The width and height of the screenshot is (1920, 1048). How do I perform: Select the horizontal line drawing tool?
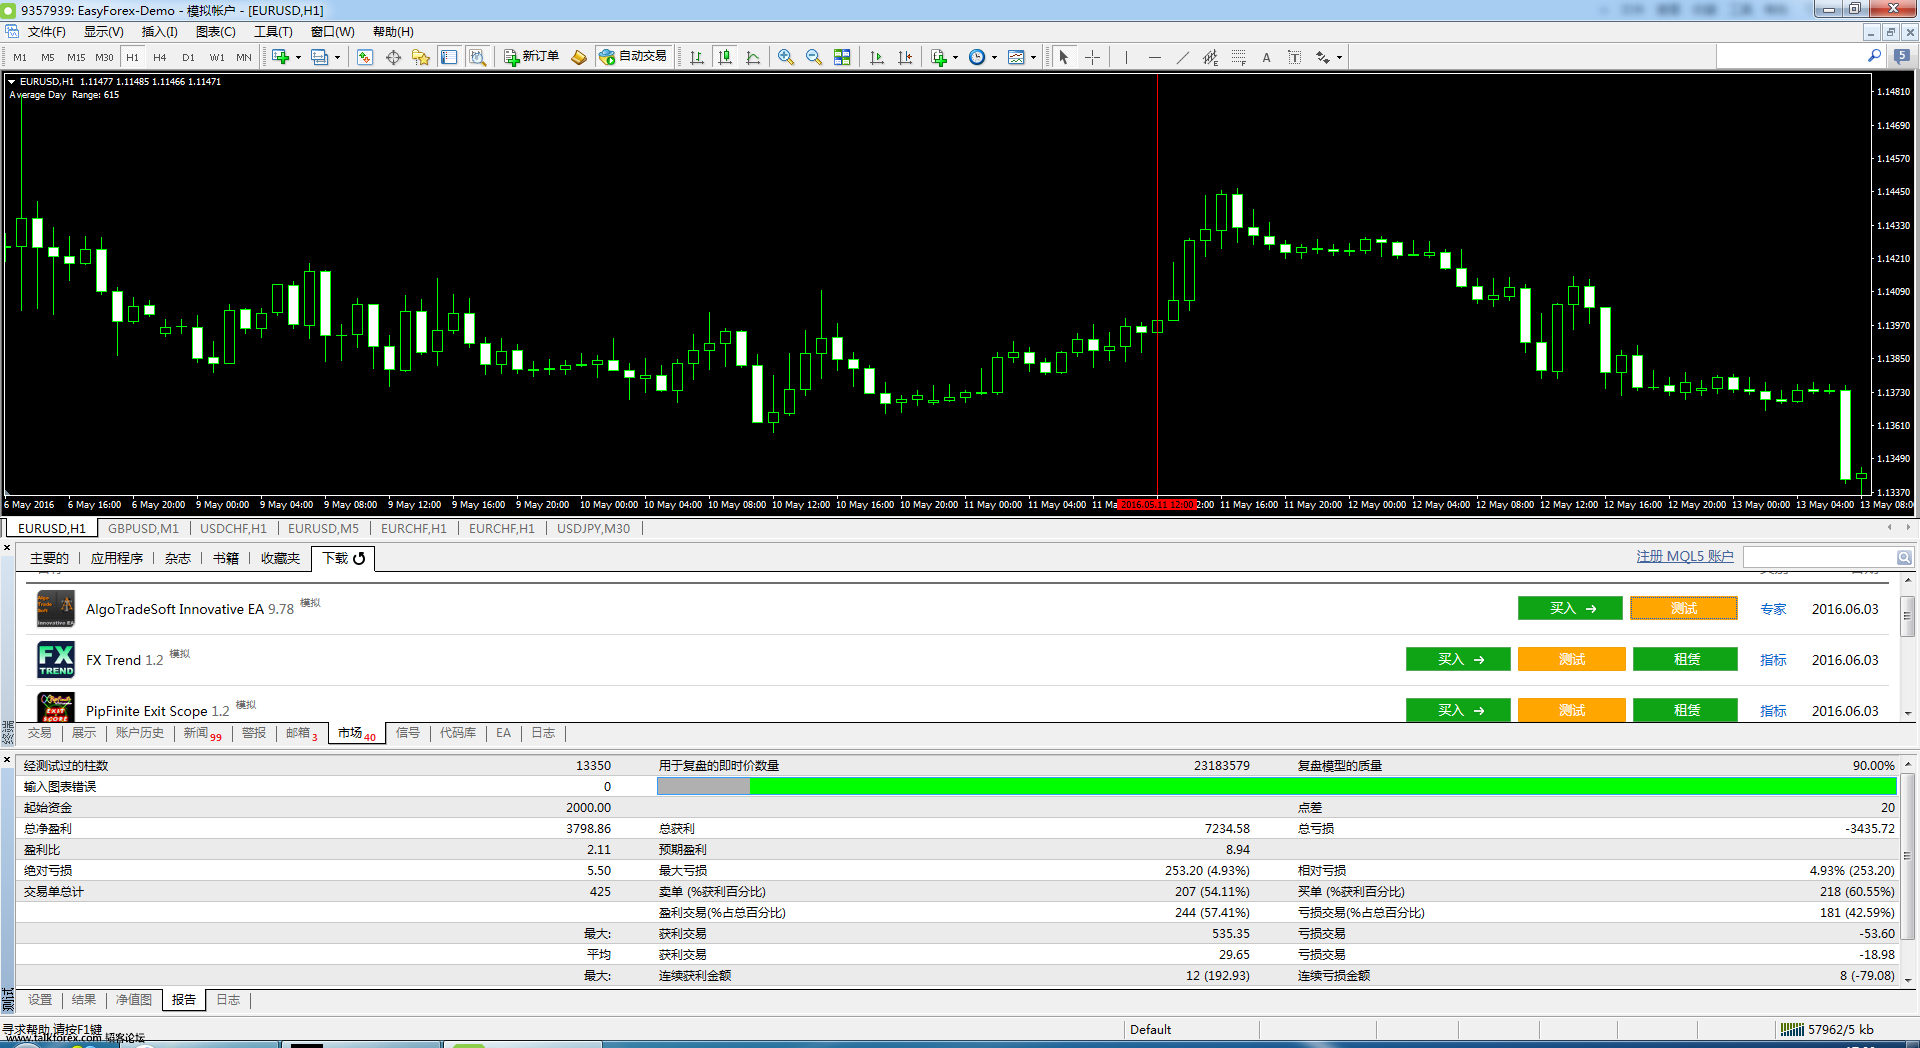[x=1155, y=57]
